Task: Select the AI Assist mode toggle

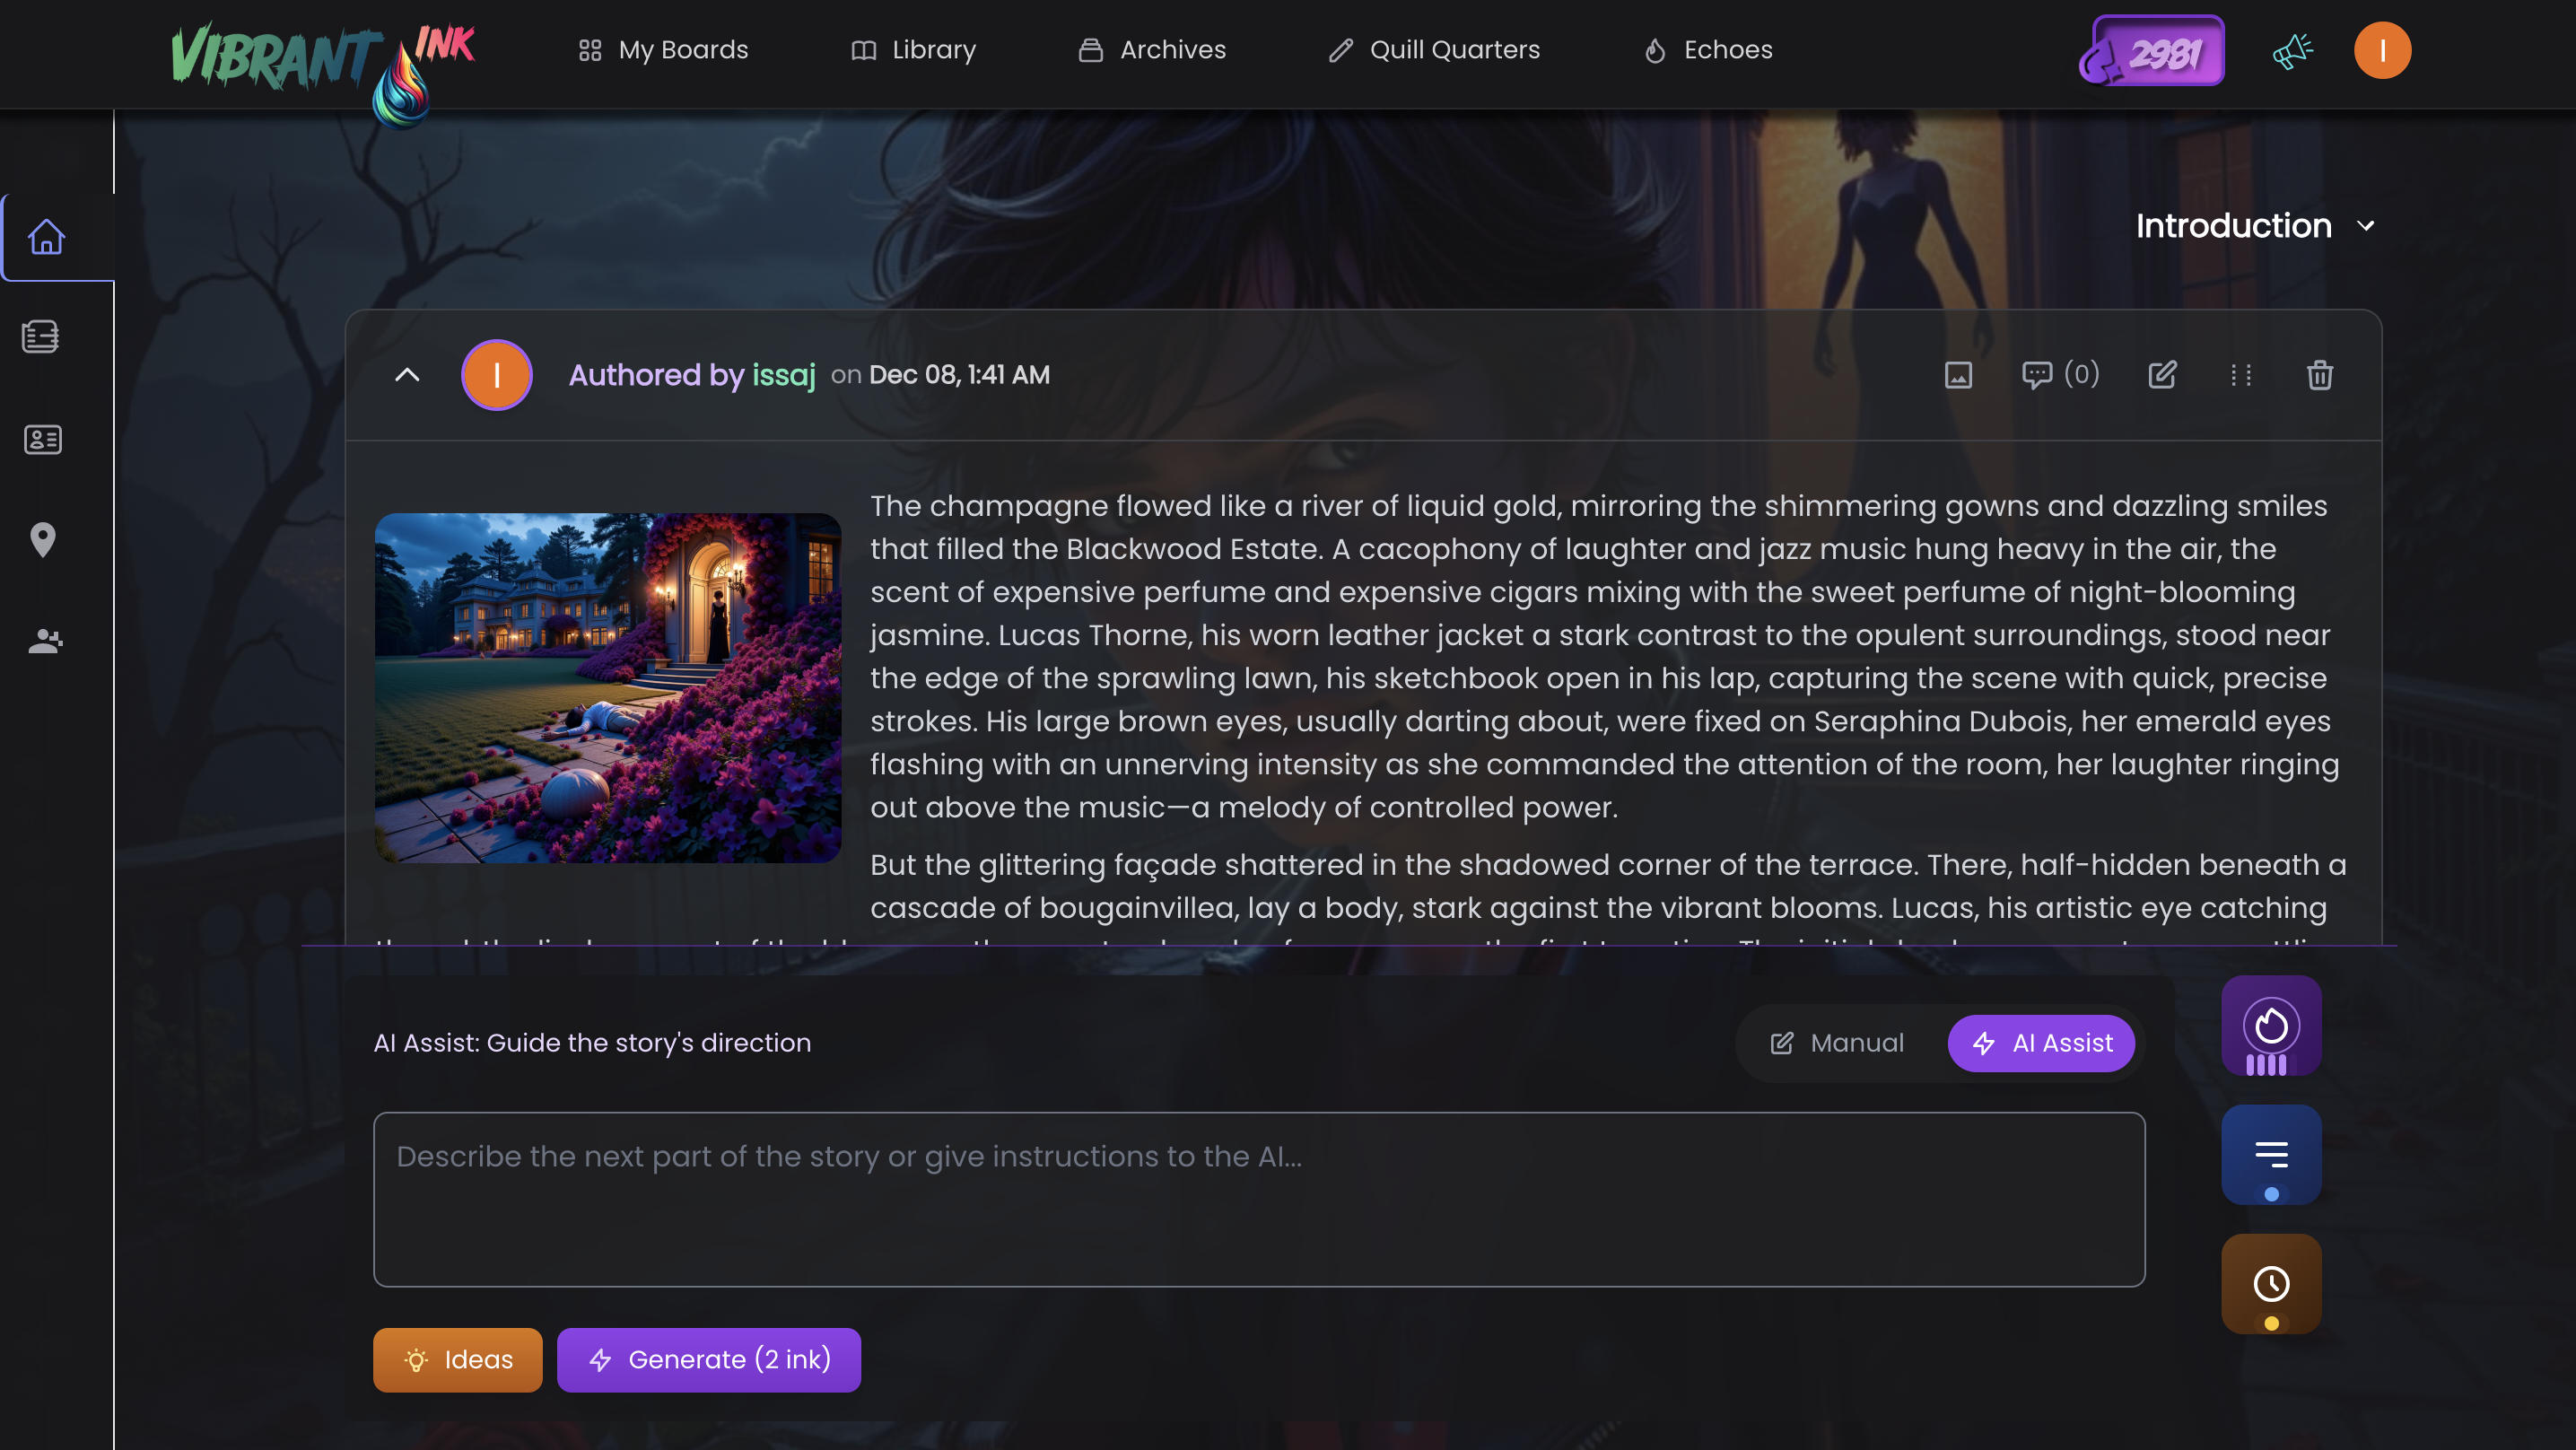Action: click(x=2042, y=1043)
